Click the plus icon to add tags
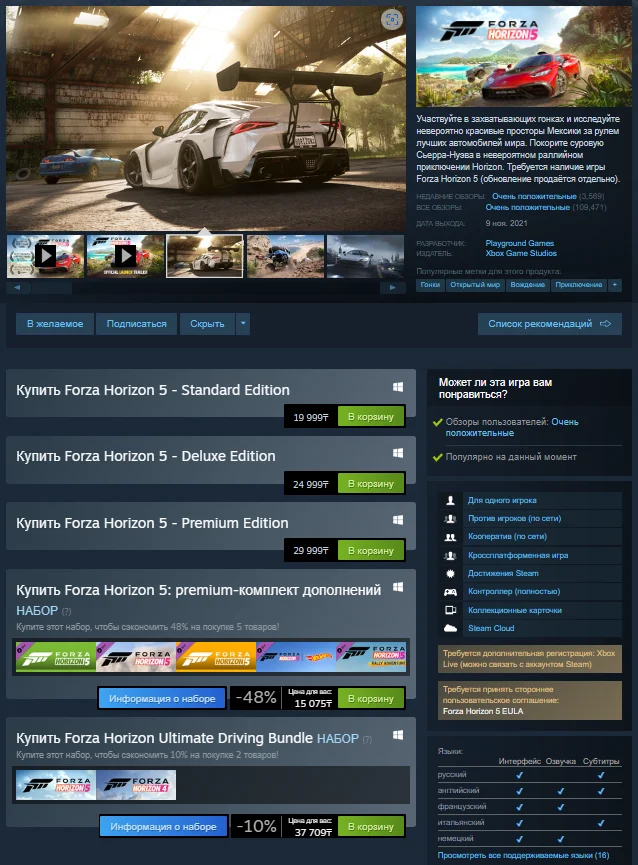The height and width of the screenshot is (865, 638). [614, 285]
